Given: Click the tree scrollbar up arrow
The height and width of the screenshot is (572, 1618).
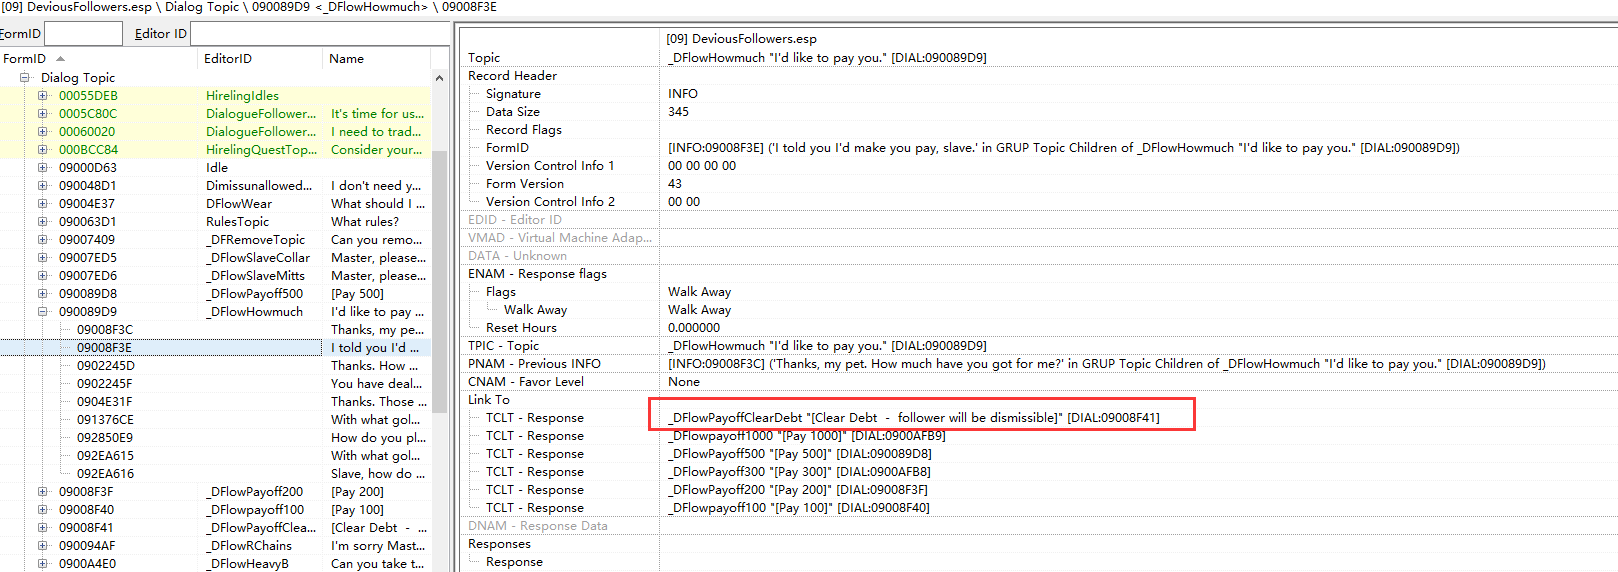Looking at the screenshot, I should (x=439, y=77).
